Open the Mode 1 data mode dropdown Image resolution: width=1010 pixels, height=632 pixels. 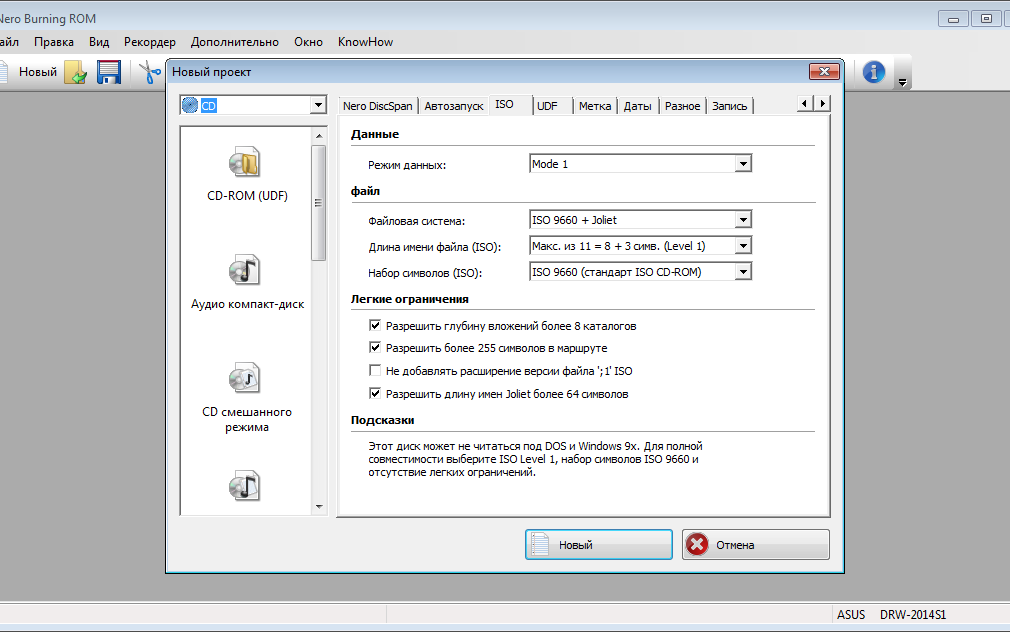click(743, 164)
